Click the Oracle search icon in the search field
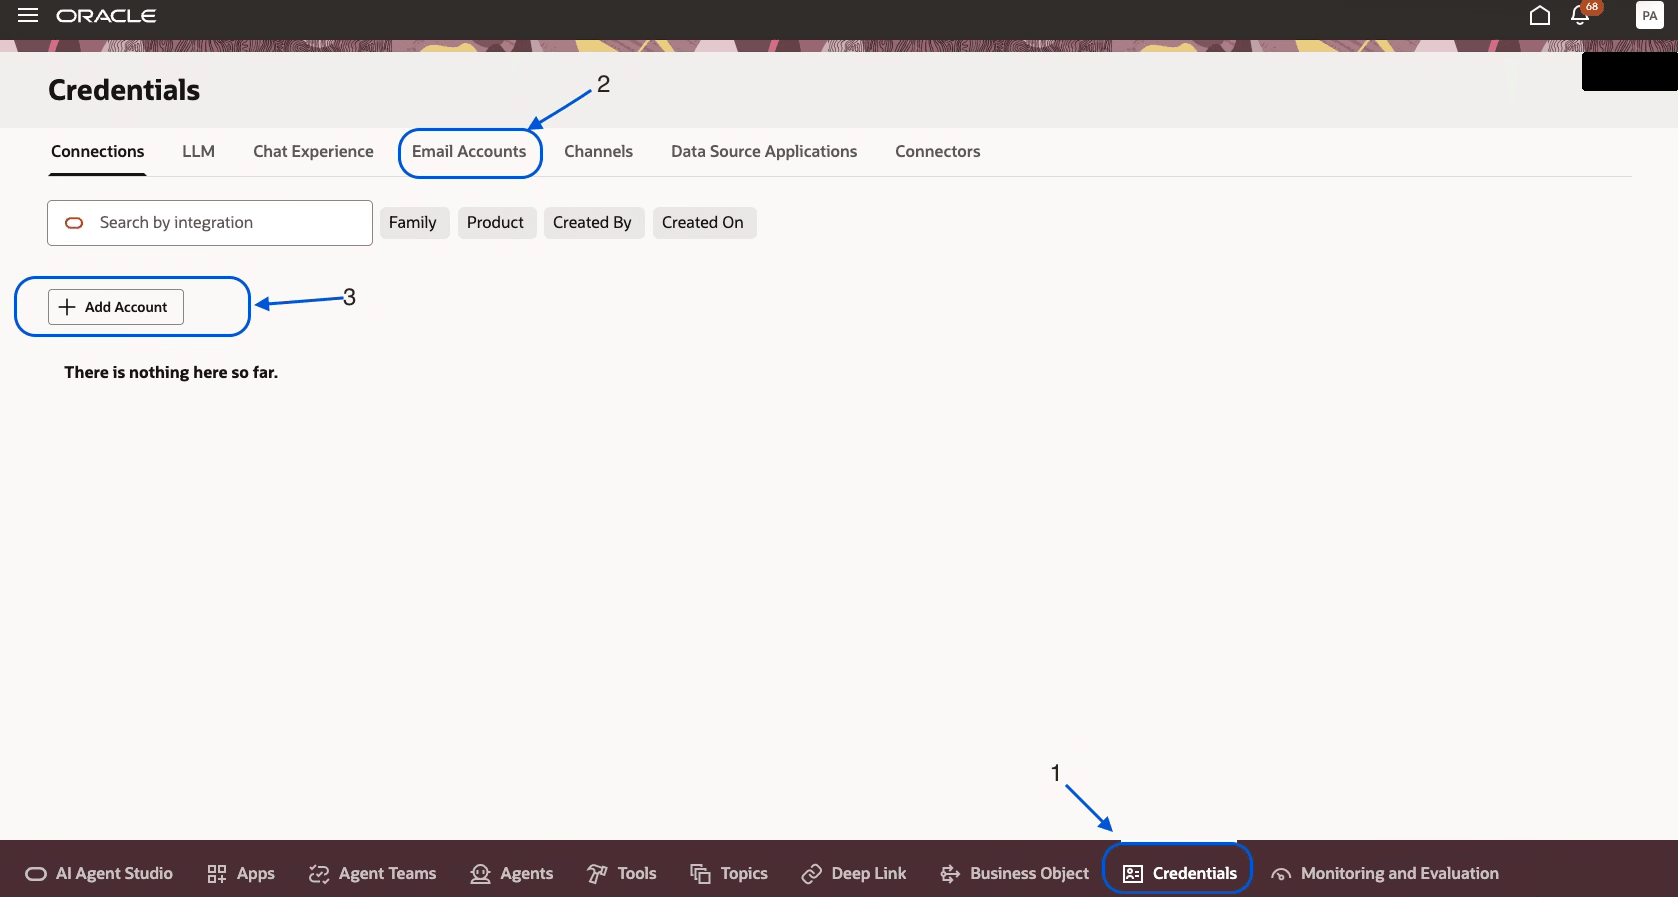Viewport: 1678px width, 897px height. point(74,223)
